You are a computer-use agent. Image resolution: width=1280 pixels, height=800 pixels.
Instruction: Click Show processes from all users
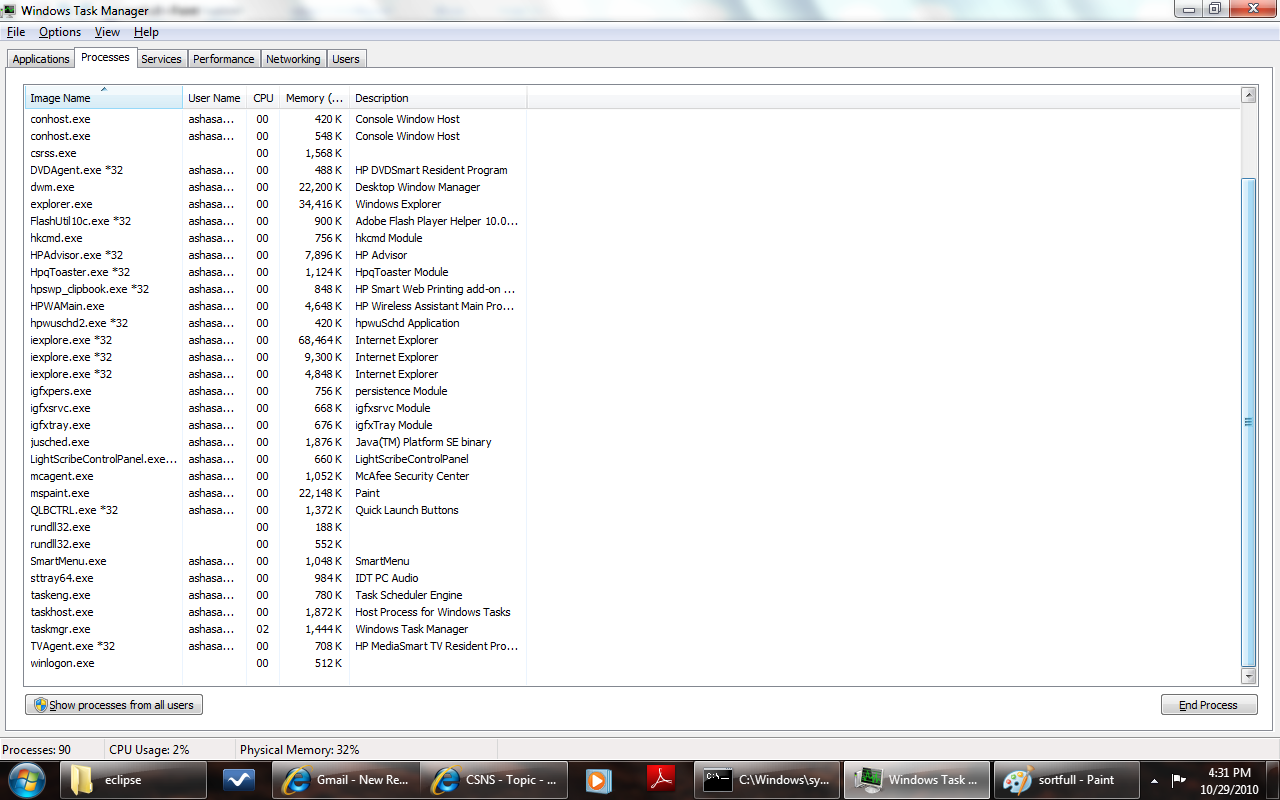pyautogui.click(x=114, y=705)
